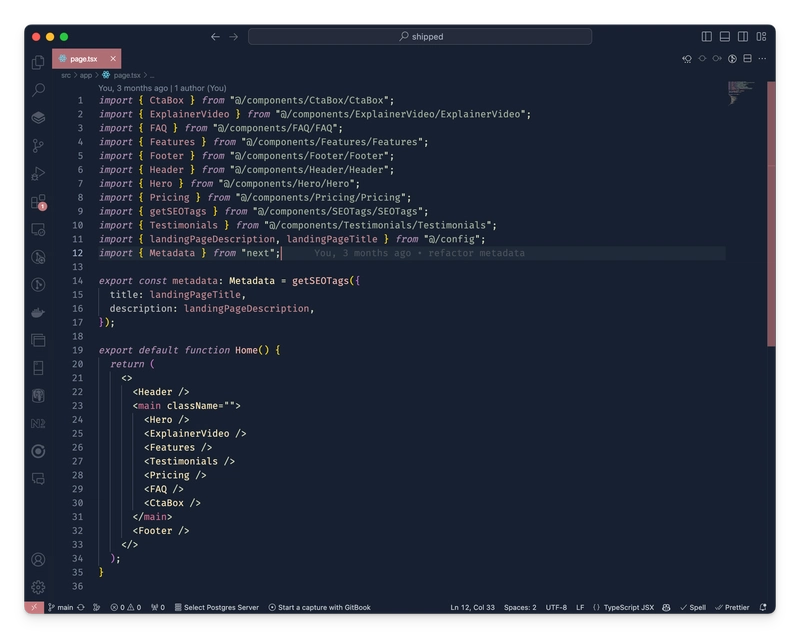Switch branch via 'main' in status bar

(61, 607)
